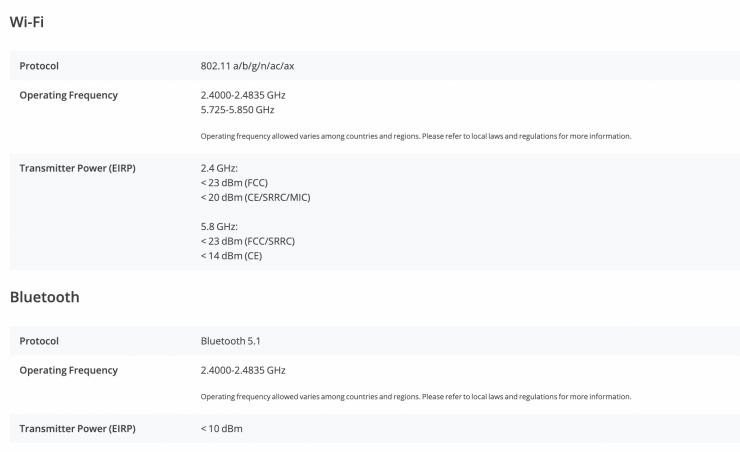
Task: Click the Bluetooth Operating Frequency label
Action: pyautogui.click(x=68, y=370)
